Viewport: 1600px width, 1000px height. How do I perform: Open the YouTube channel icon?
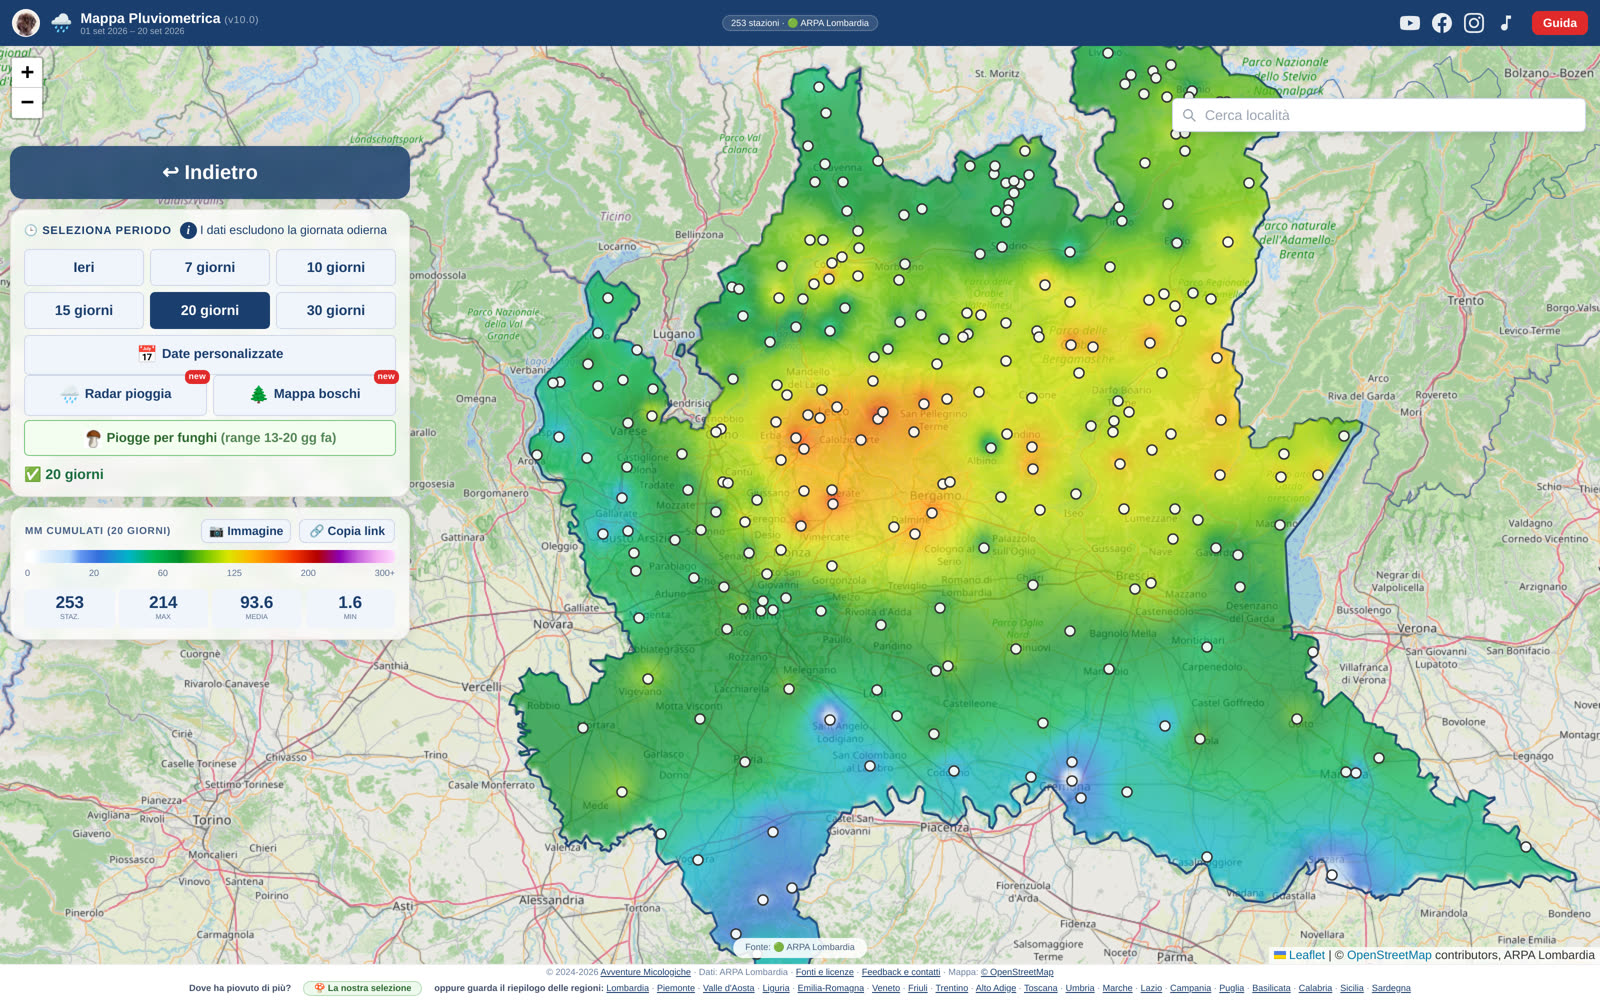(1409, 23)
